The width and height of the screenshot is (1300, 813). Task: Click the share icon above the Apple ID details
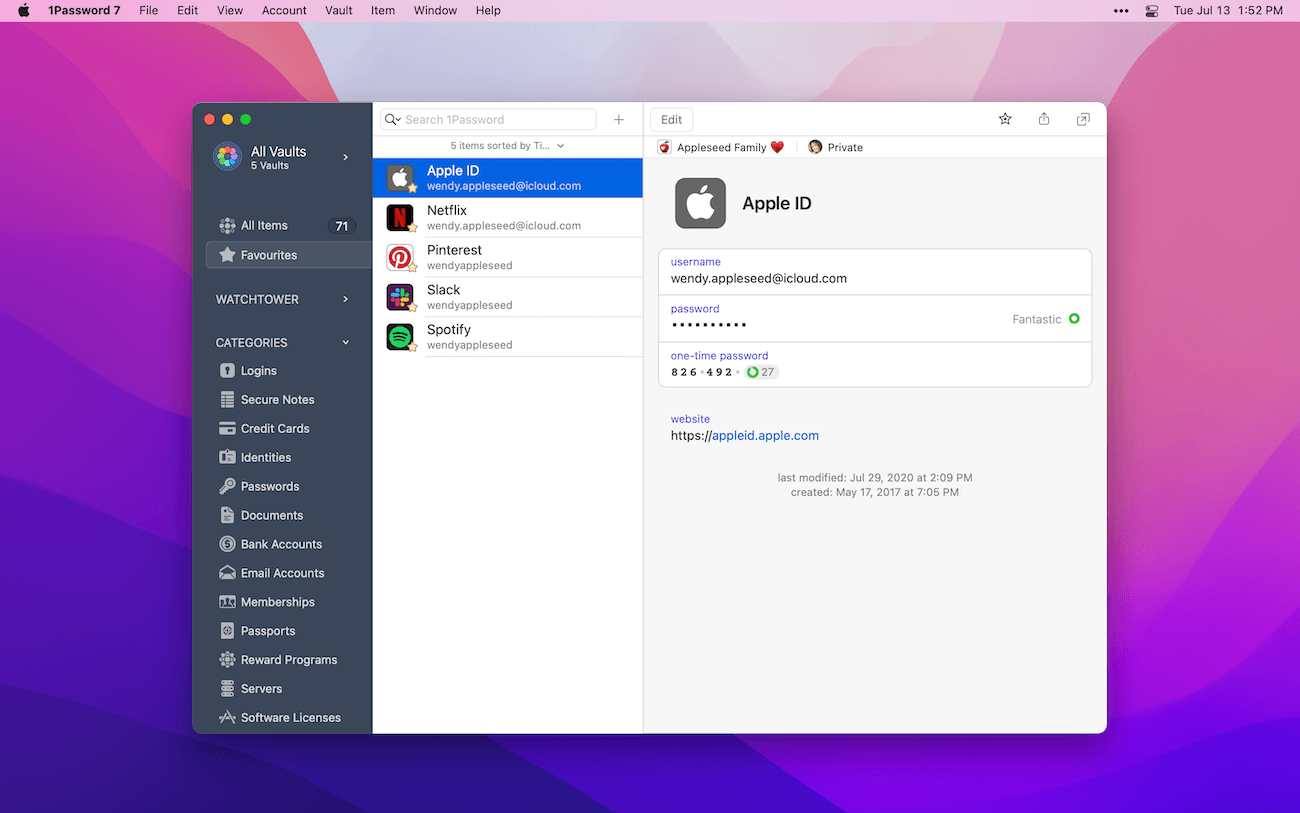point(1043,118)
